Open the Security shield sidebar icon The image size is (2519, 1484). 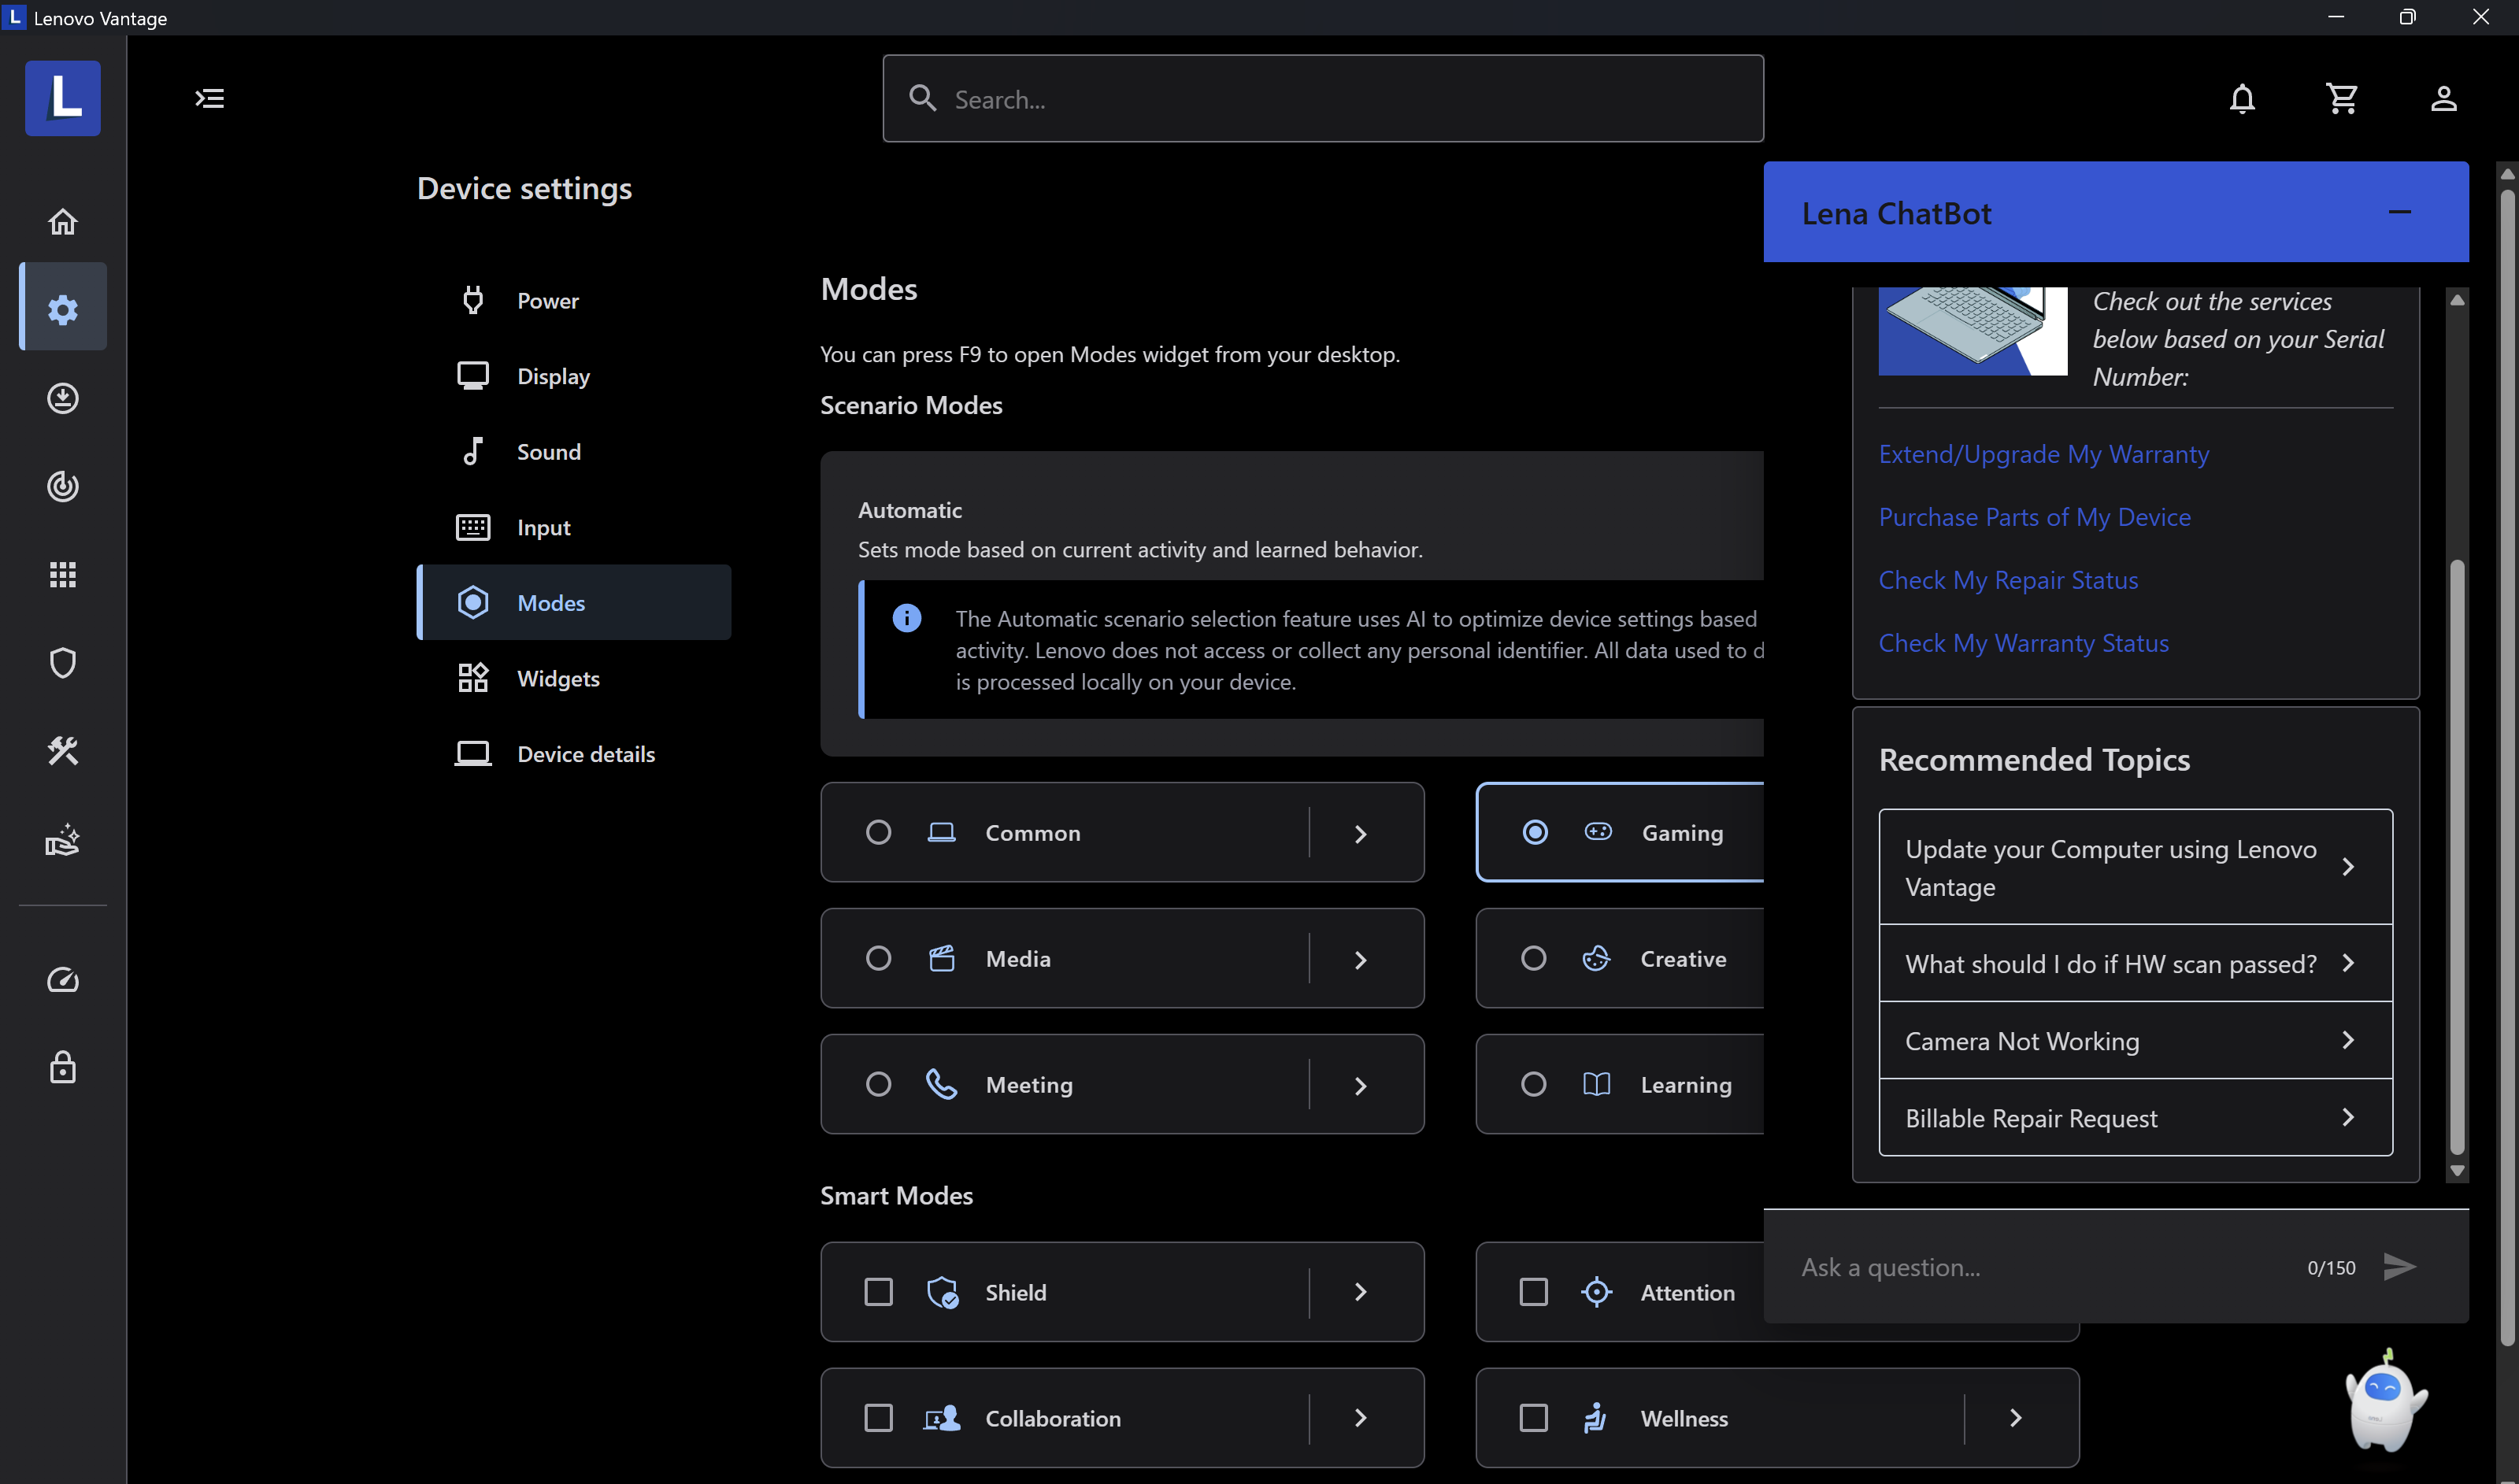63,662
